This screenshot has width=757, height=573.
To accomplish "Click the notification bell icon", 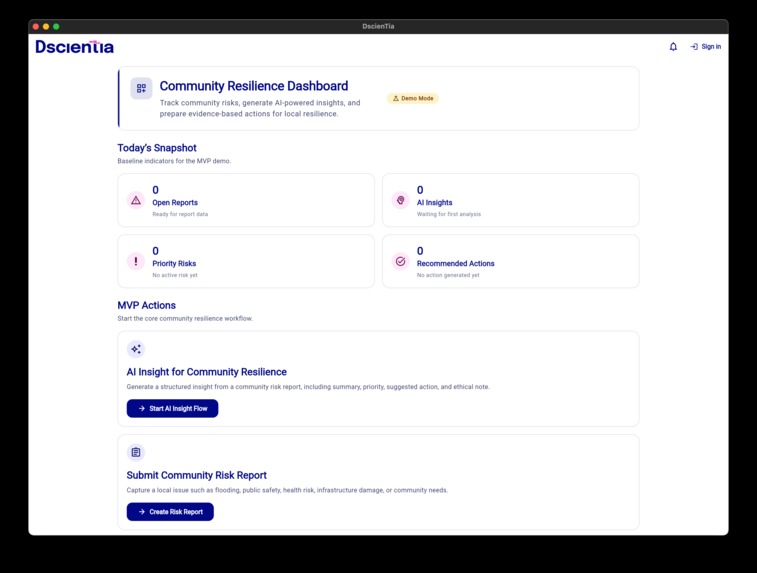I will tap(673, 47).
